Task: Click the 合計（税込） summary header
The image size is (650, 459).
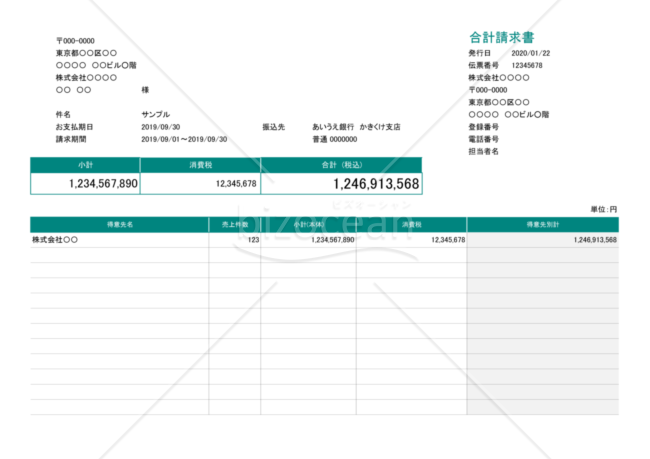Action: tap(342, 165)
